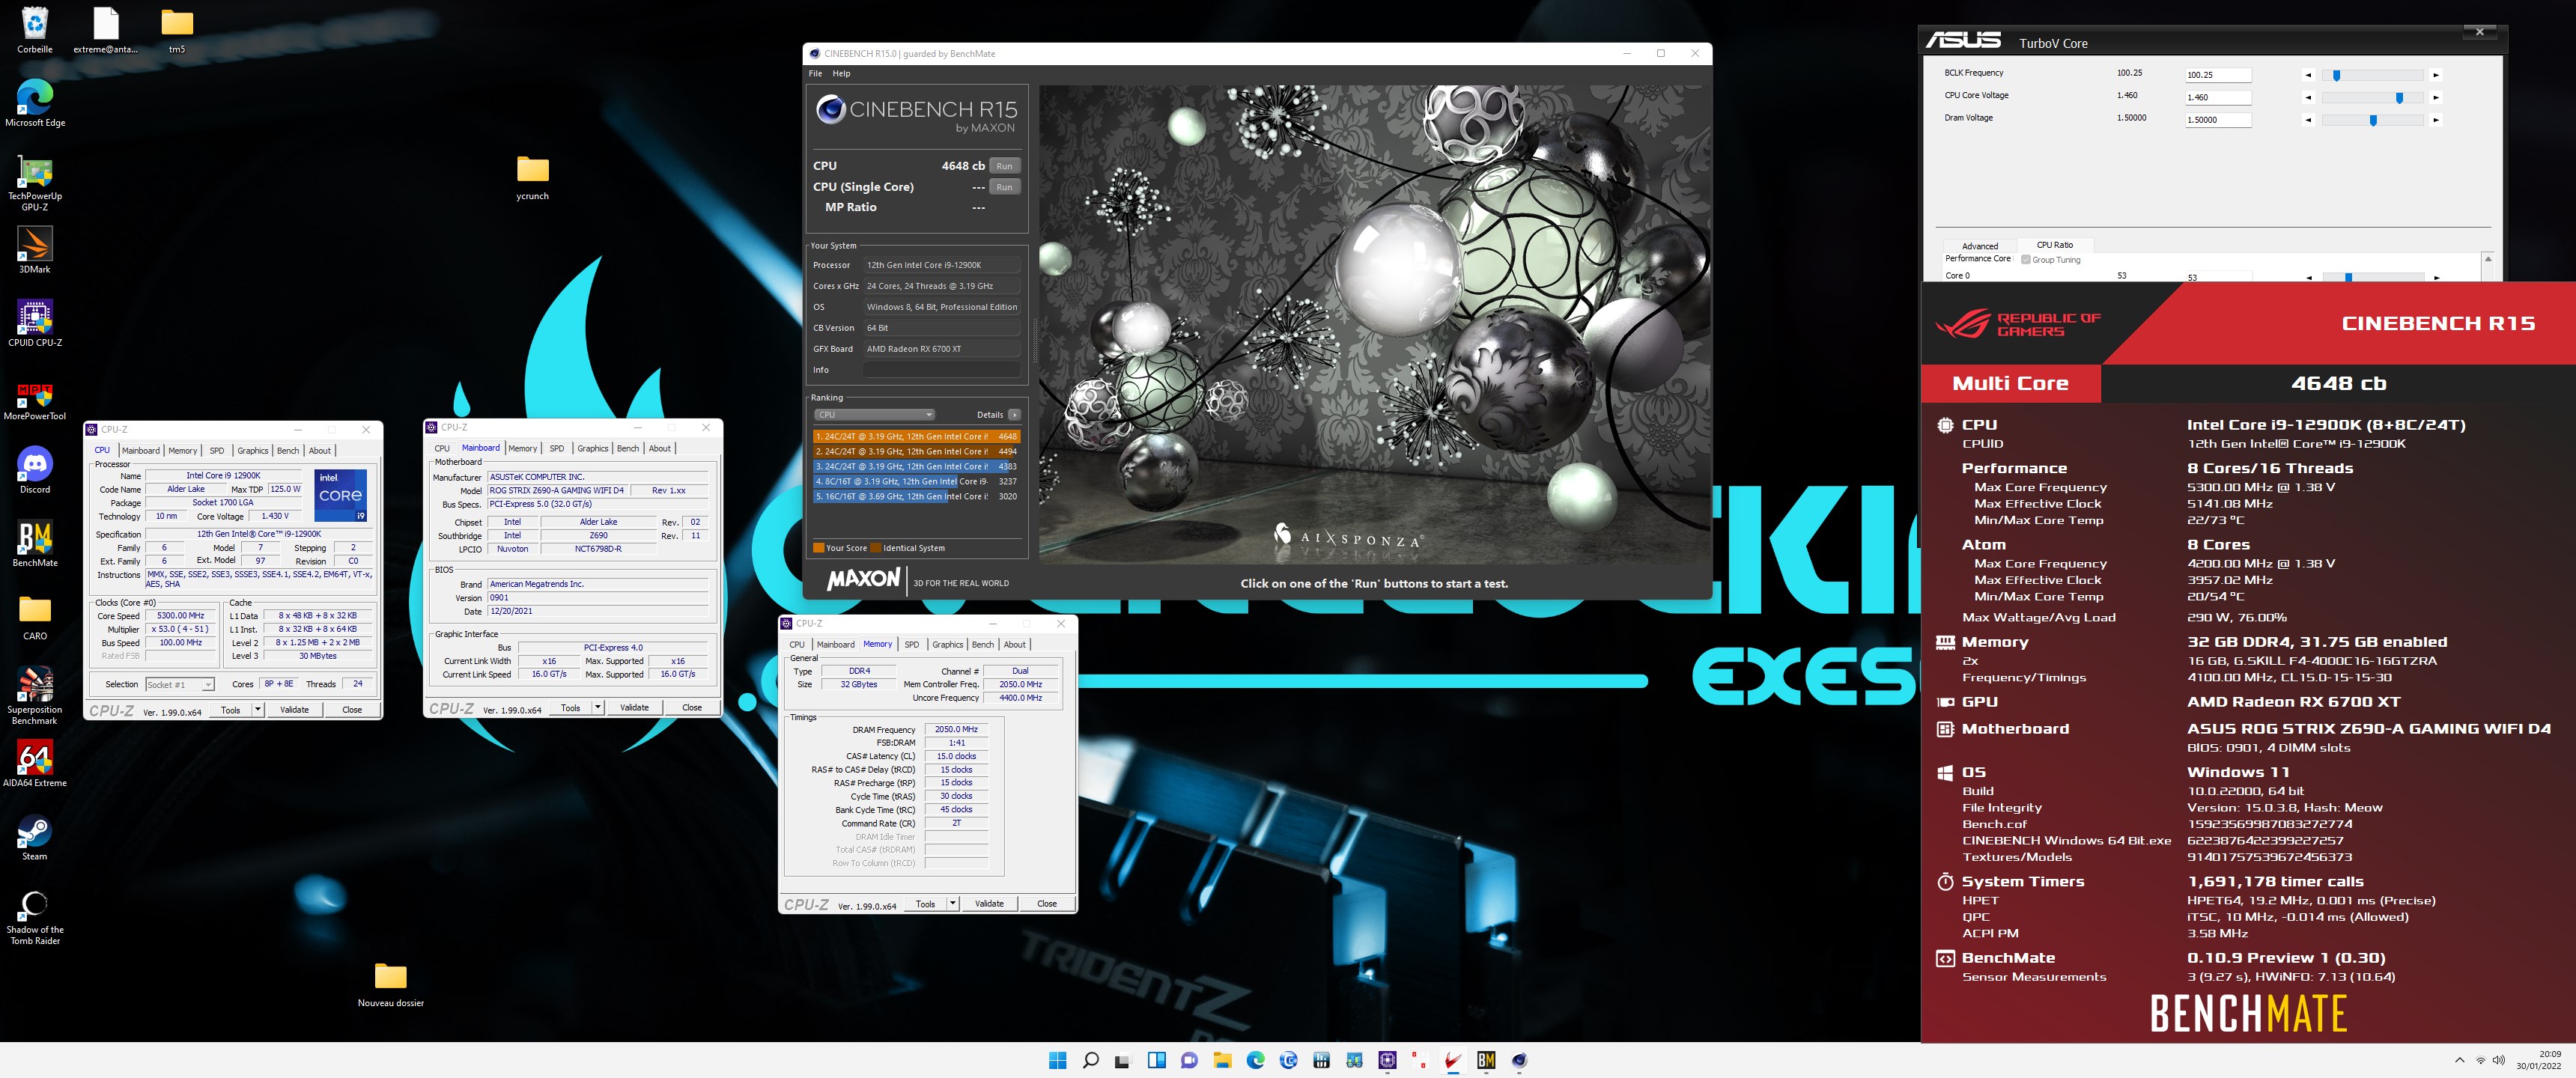Open Tools dropdown arrow in CPU-Z Mainboard window

point(598,708)
